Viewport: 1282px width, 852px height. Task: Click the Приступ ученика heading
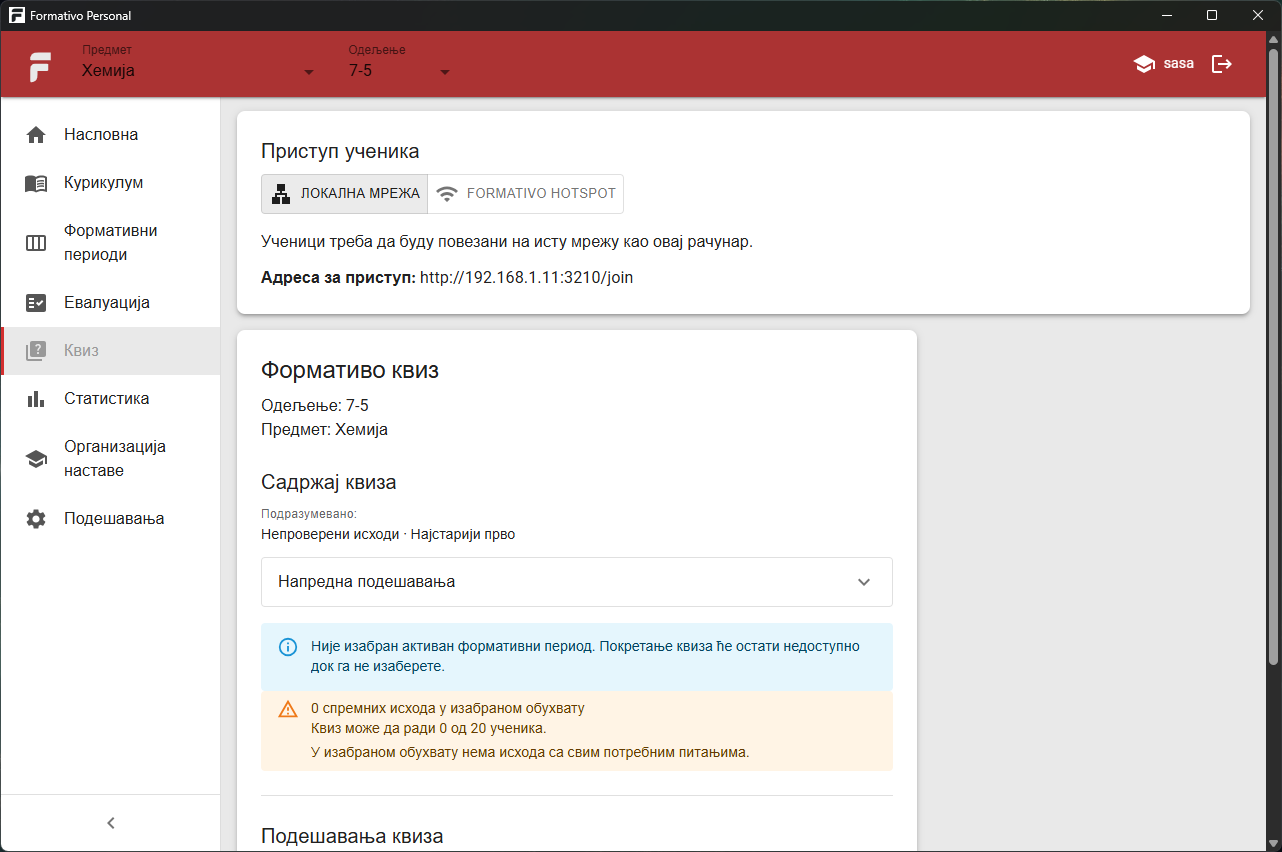point(340,151)
